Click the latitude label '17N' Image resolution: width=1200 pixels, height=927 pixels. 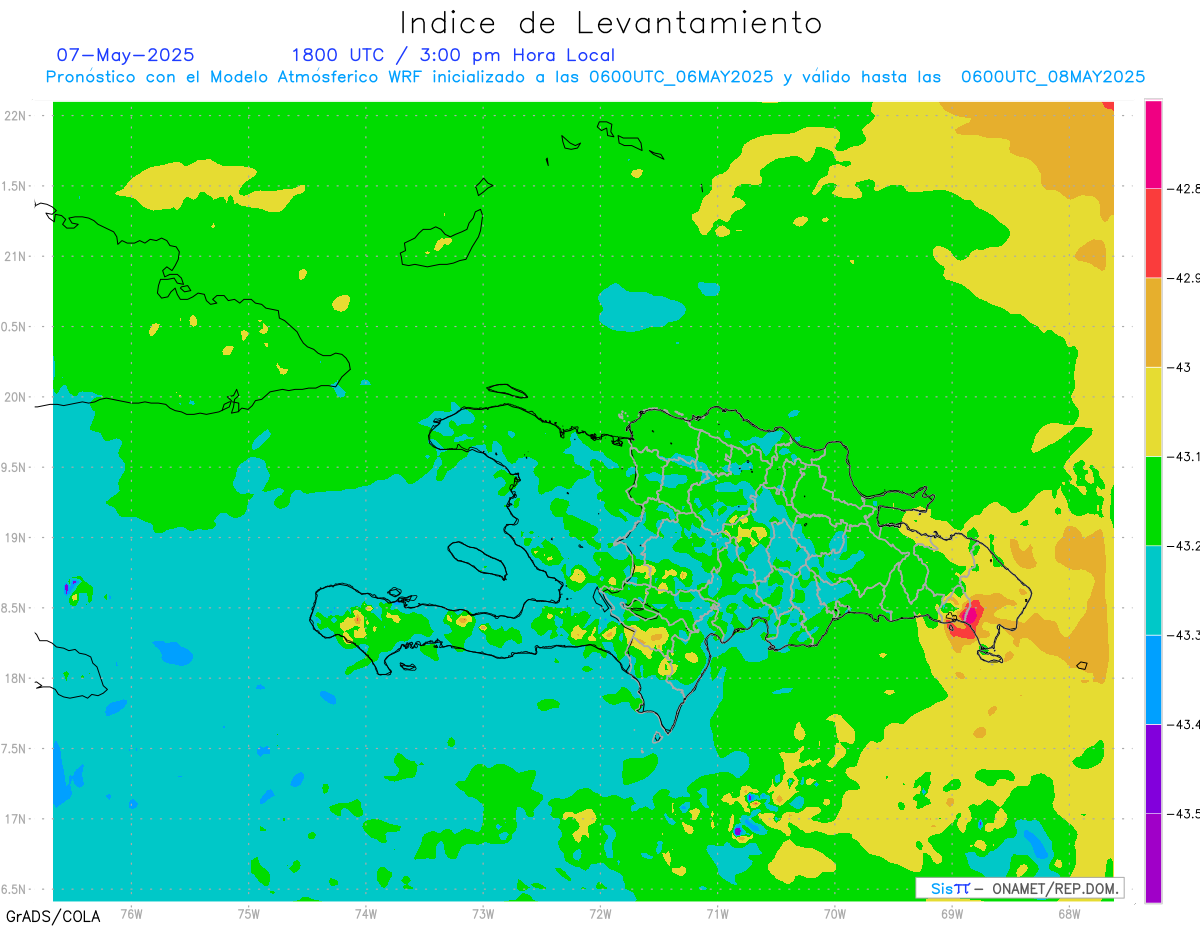click(17, 819)
